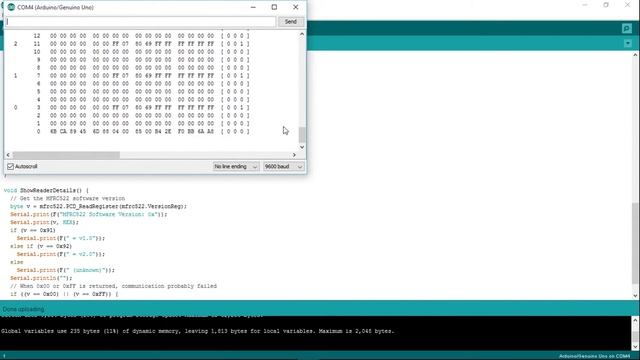Click serial monitor horizontal scroll right arrow

(x=294, y=155)
